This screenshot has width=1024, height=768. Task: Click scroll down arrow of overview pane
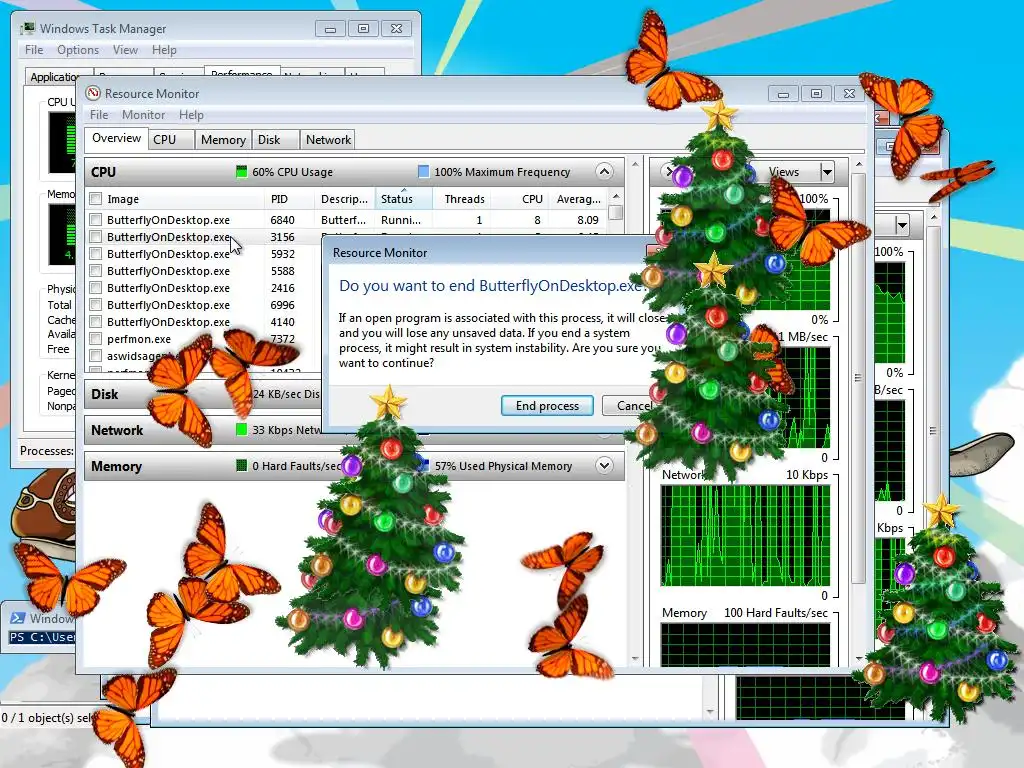[635, 659]
